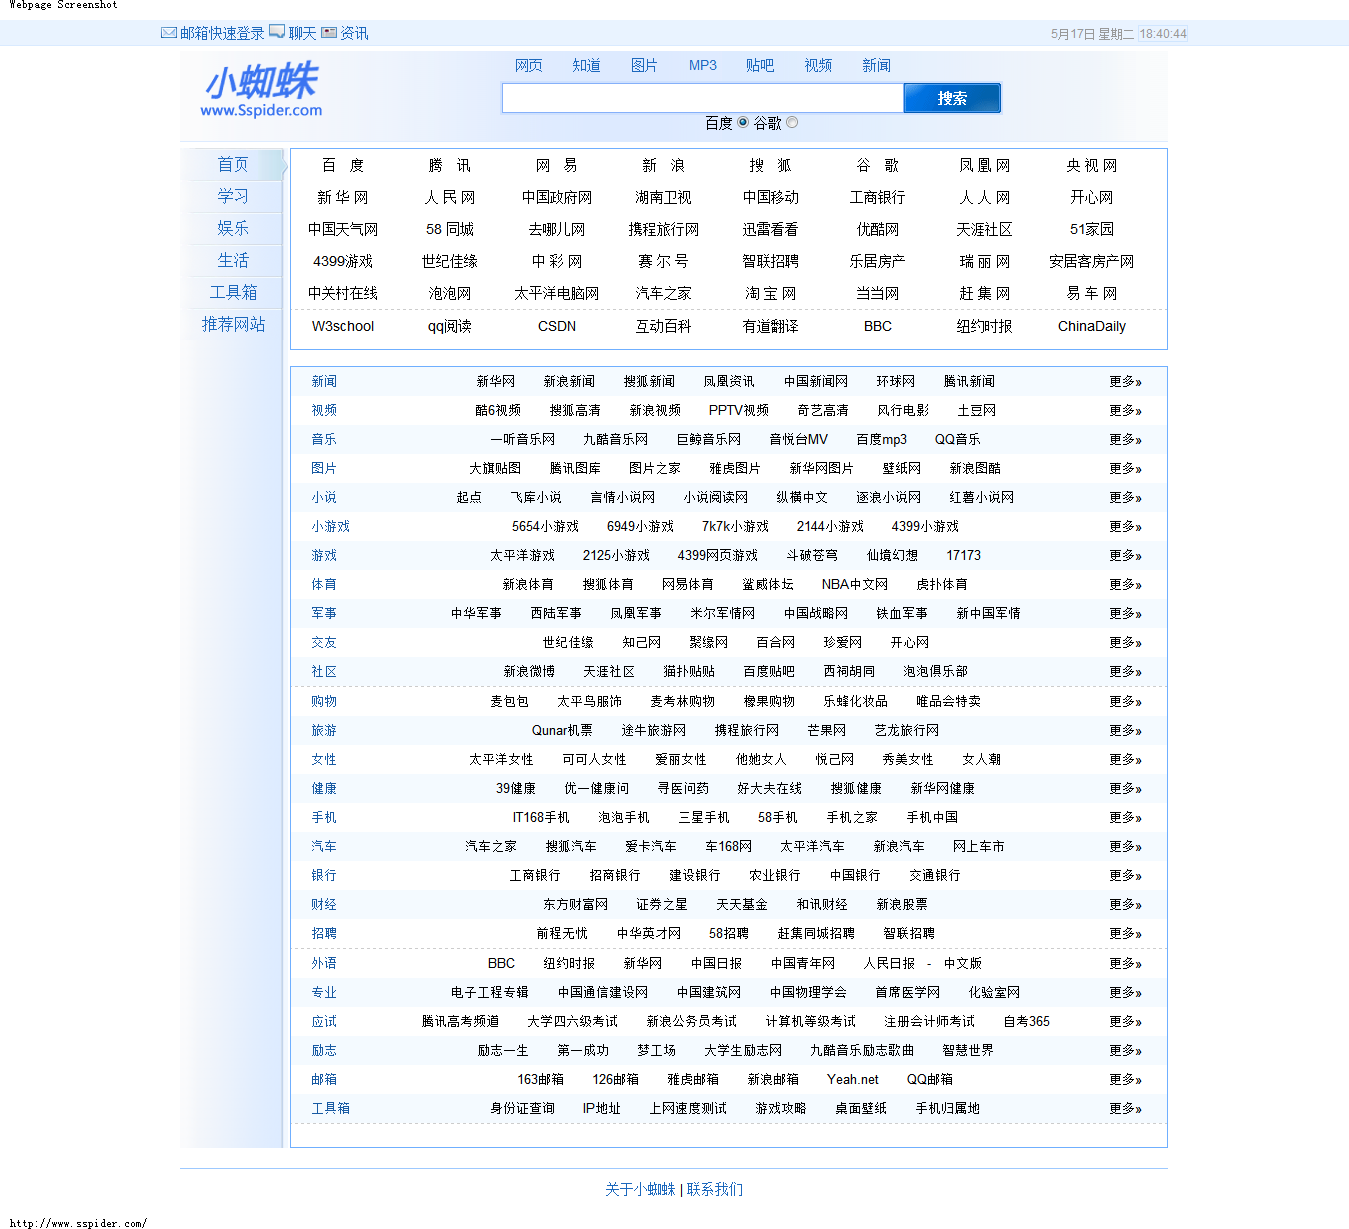Viewport: 1349px width, 1229px height.
Task: Select the 百度 search engine radio button
Action: click(743, 123)
